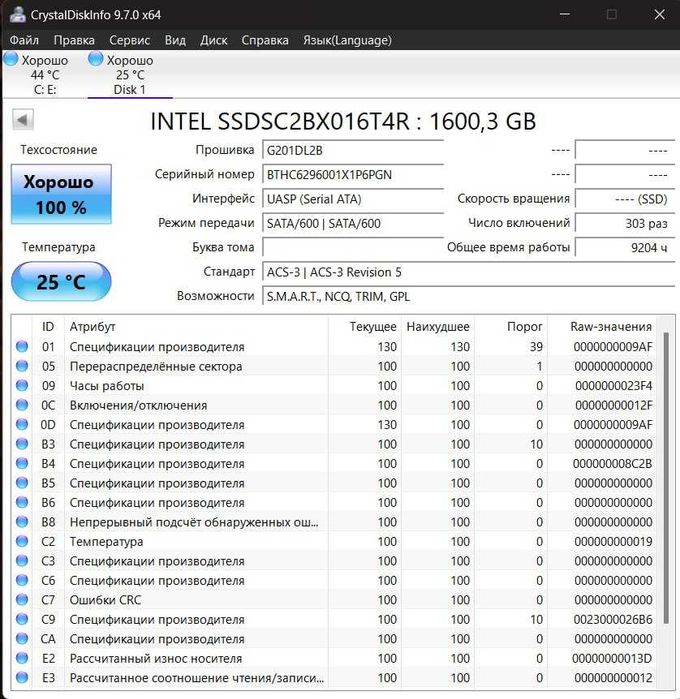Open the Вид menu
680x699 pixels.
(x=175, y=40)
